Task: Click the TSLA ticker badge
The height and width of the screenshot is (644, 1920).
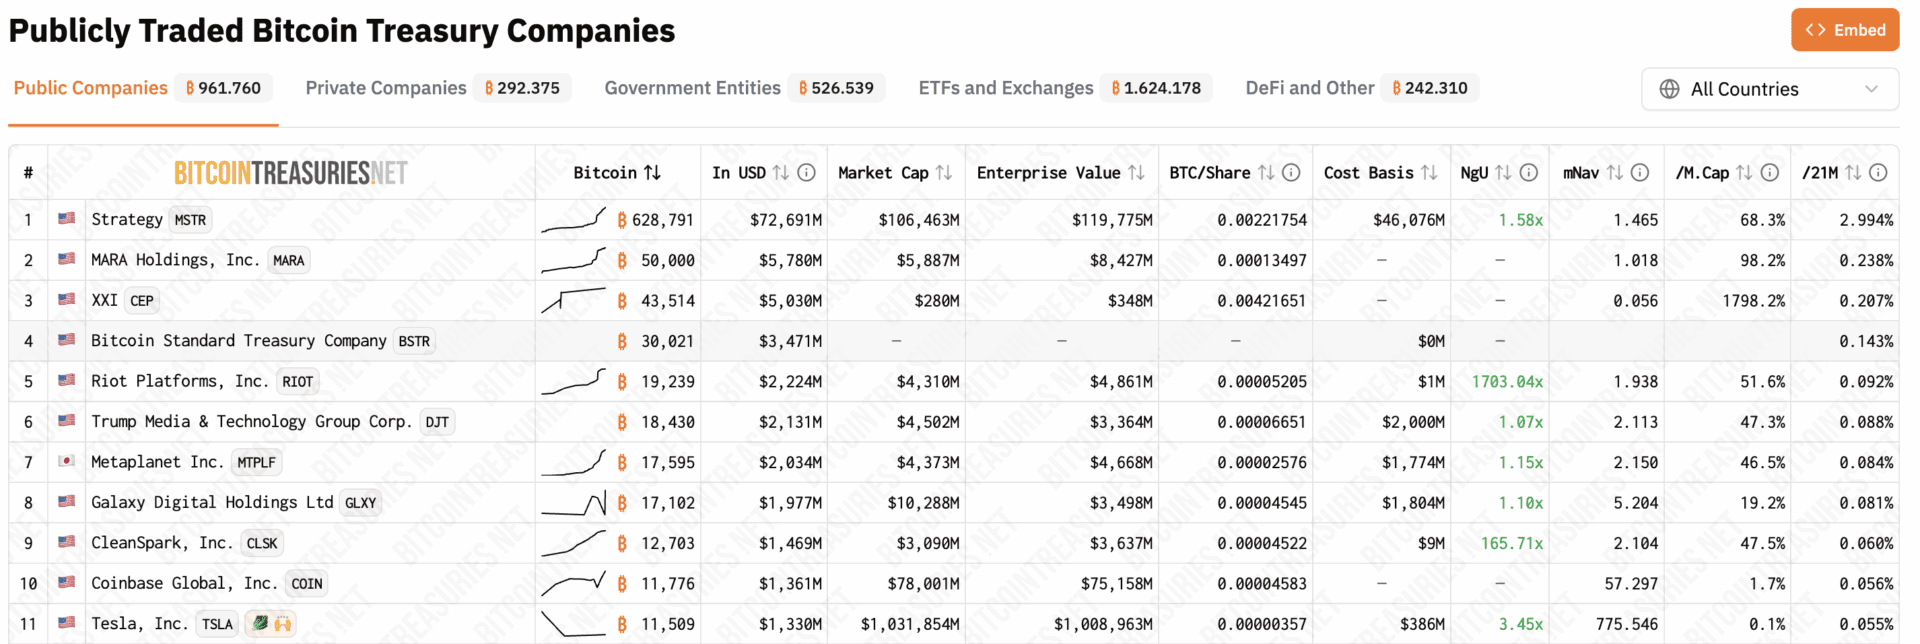Action: coord(217,625)
